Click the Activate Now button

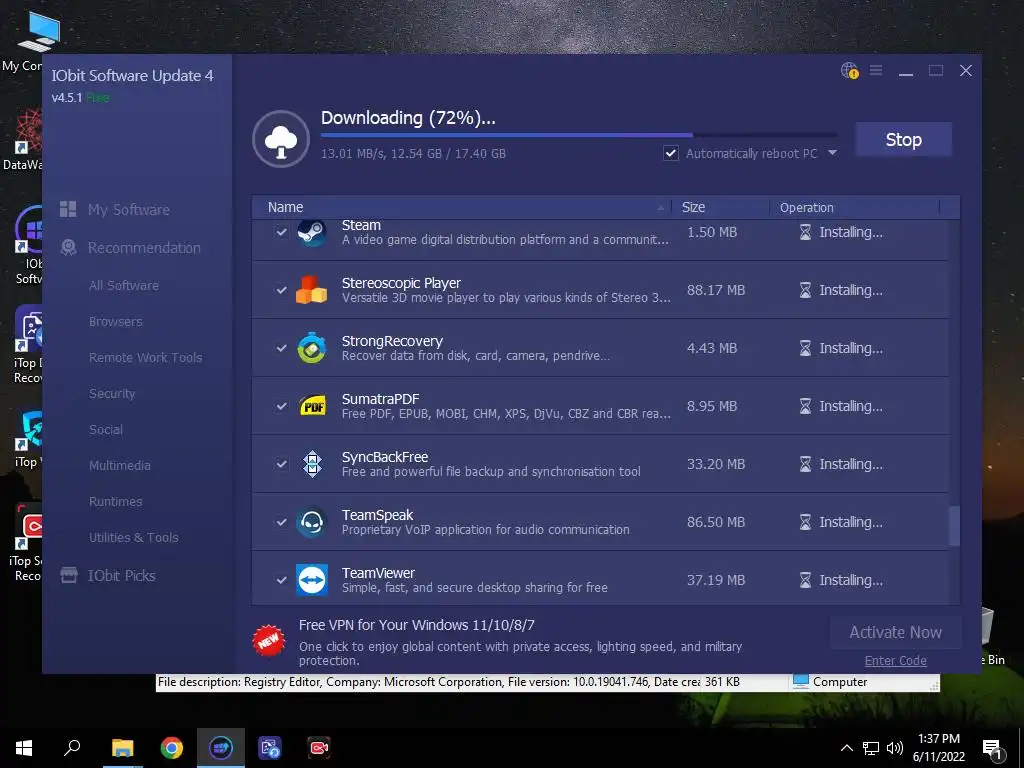895,632
